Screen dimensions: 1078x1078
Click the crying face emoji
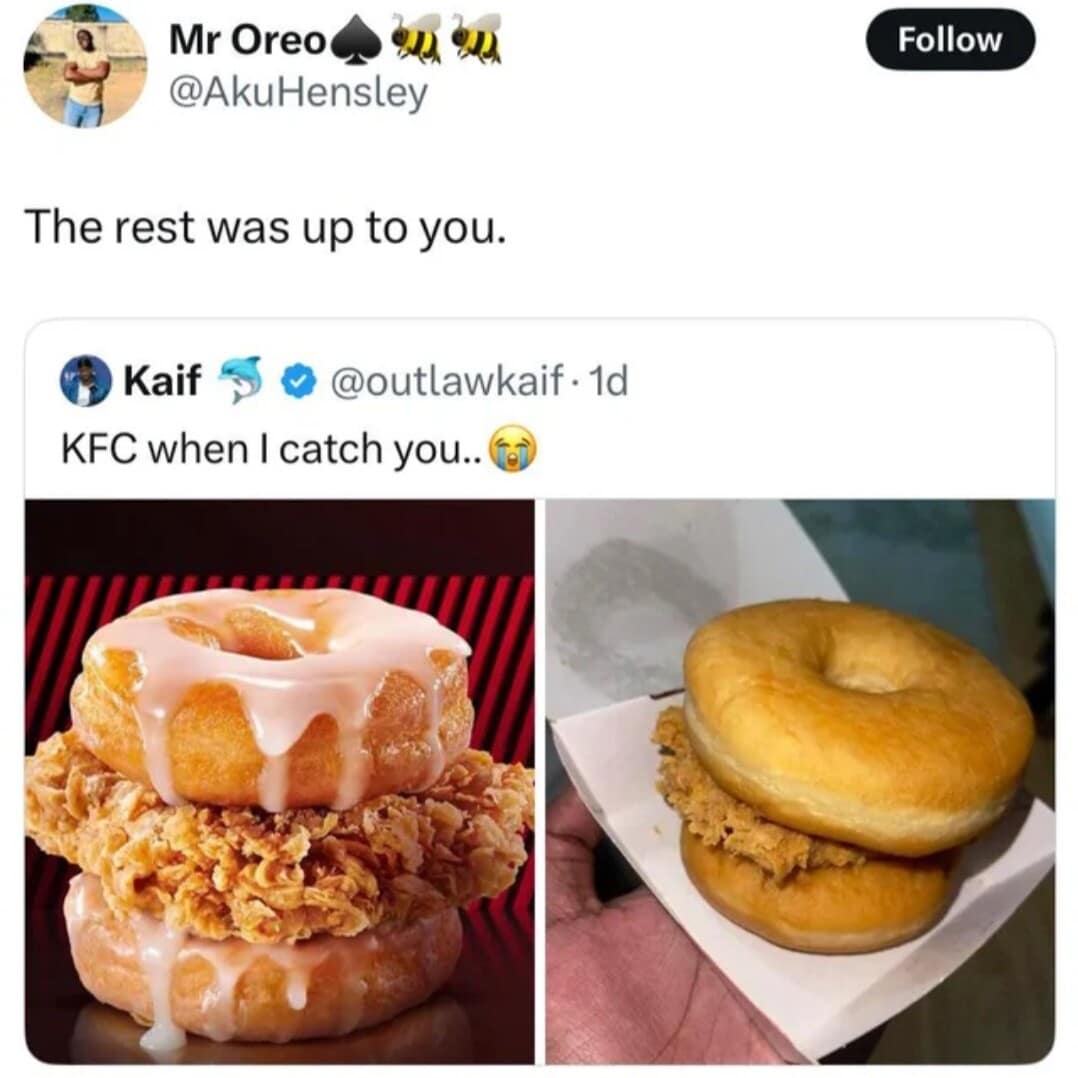[x=512, y=448]
